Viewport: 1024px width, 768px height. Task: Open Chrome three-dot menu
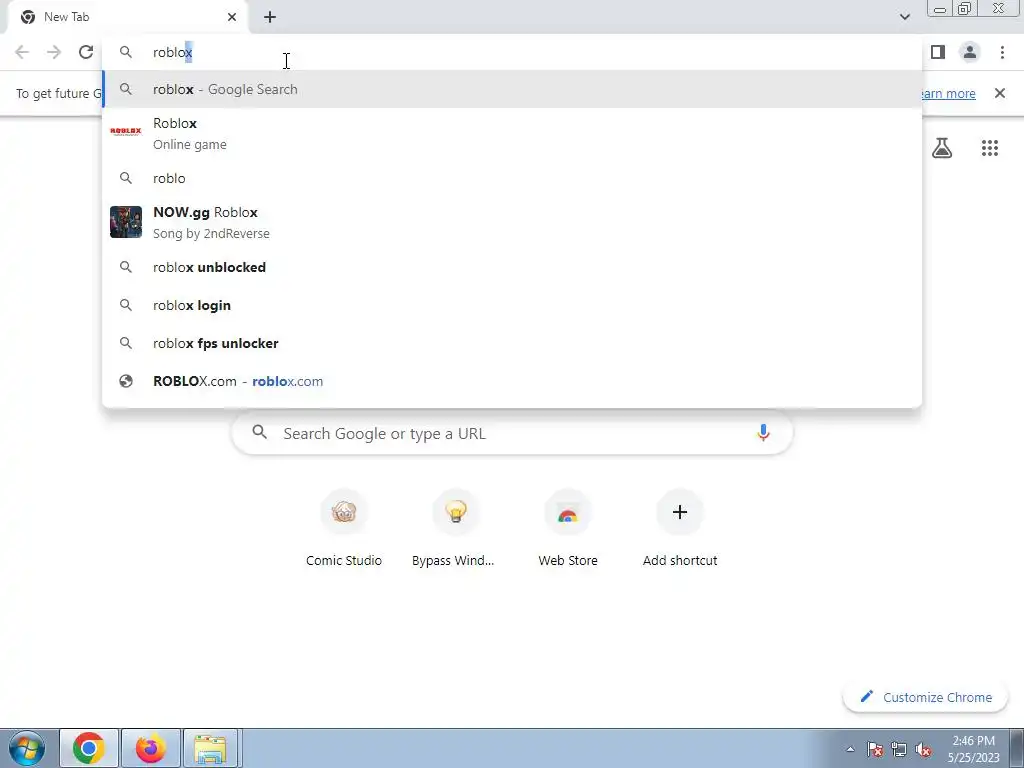coord(1002,52)
